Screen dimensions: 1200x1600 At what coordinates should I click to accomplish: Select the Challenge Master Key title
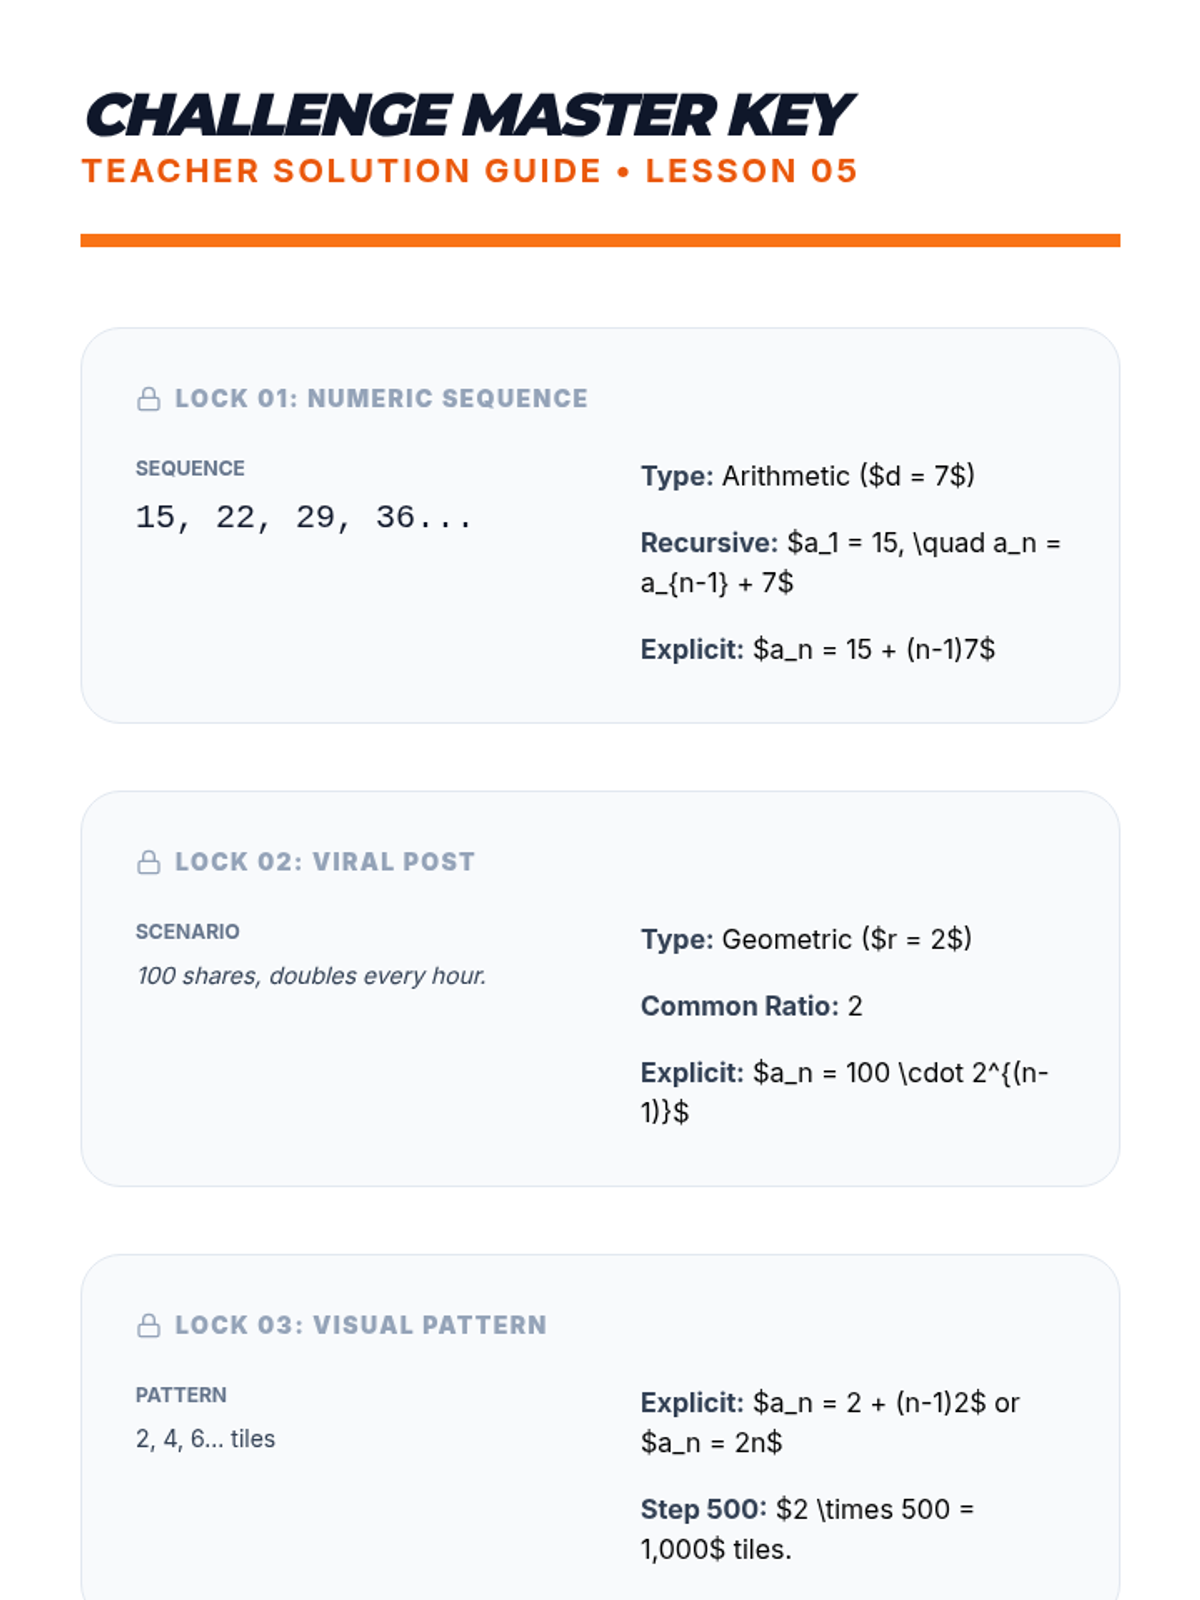[468, 115]
